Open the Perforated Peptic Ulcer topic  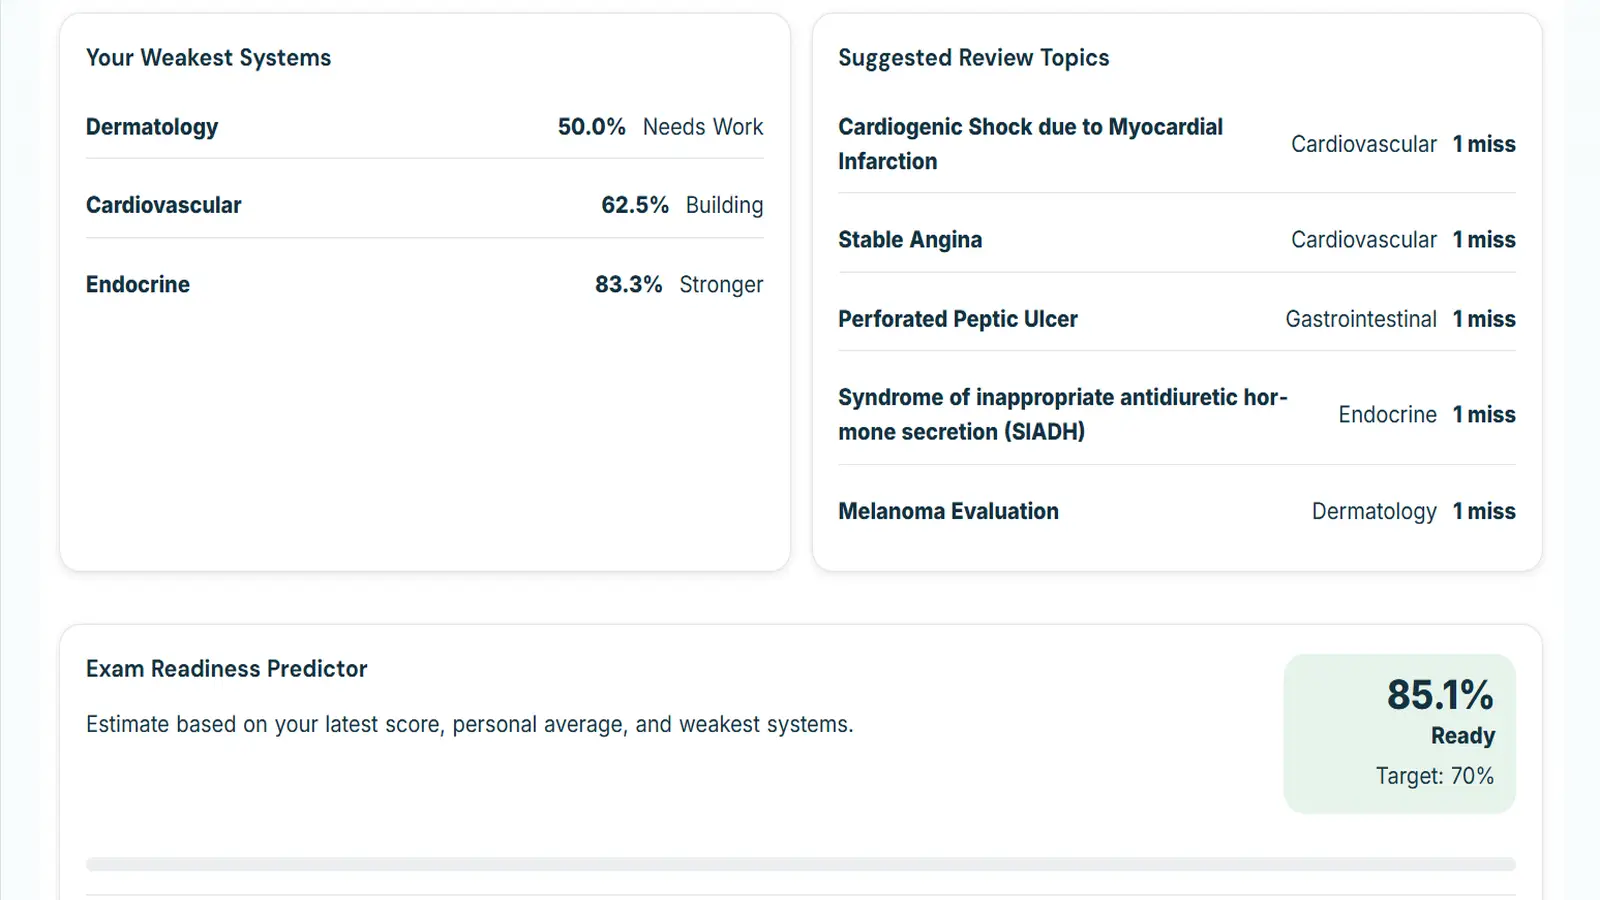tap(957, 318)
